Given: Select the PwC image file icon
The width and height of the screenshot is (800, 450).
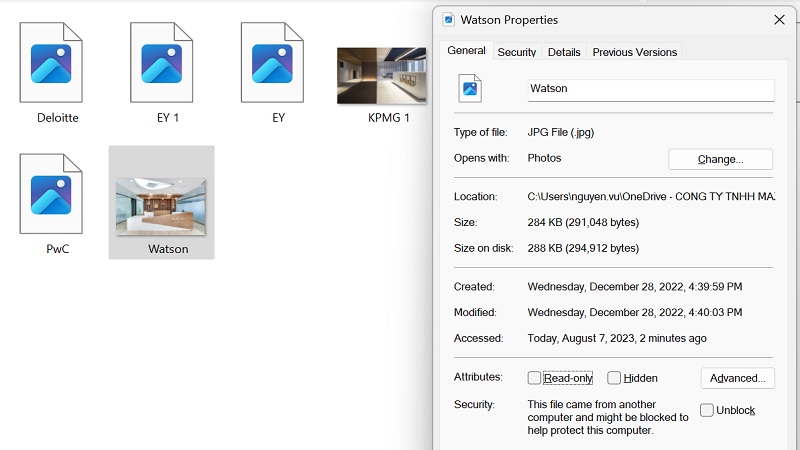Looking at the screenshot, I should click(51, 194).
